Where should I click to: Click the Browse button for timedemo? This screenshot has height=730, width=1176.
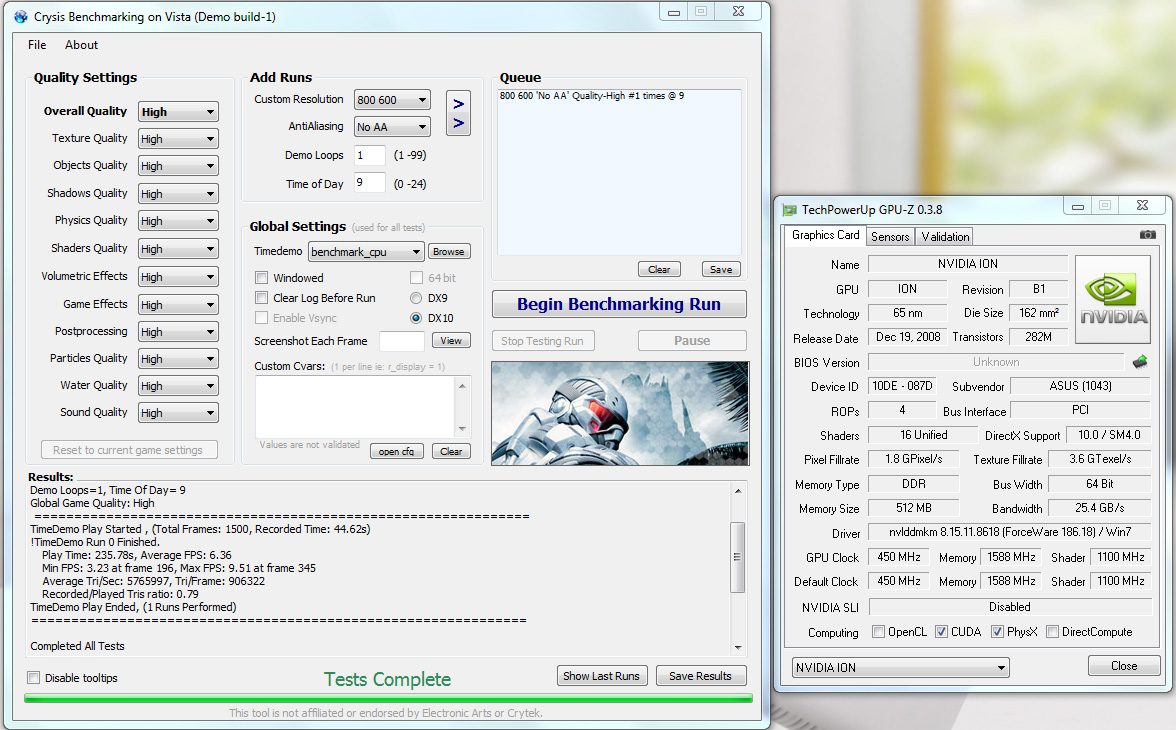pyautogui.click(x=448, y=251)
